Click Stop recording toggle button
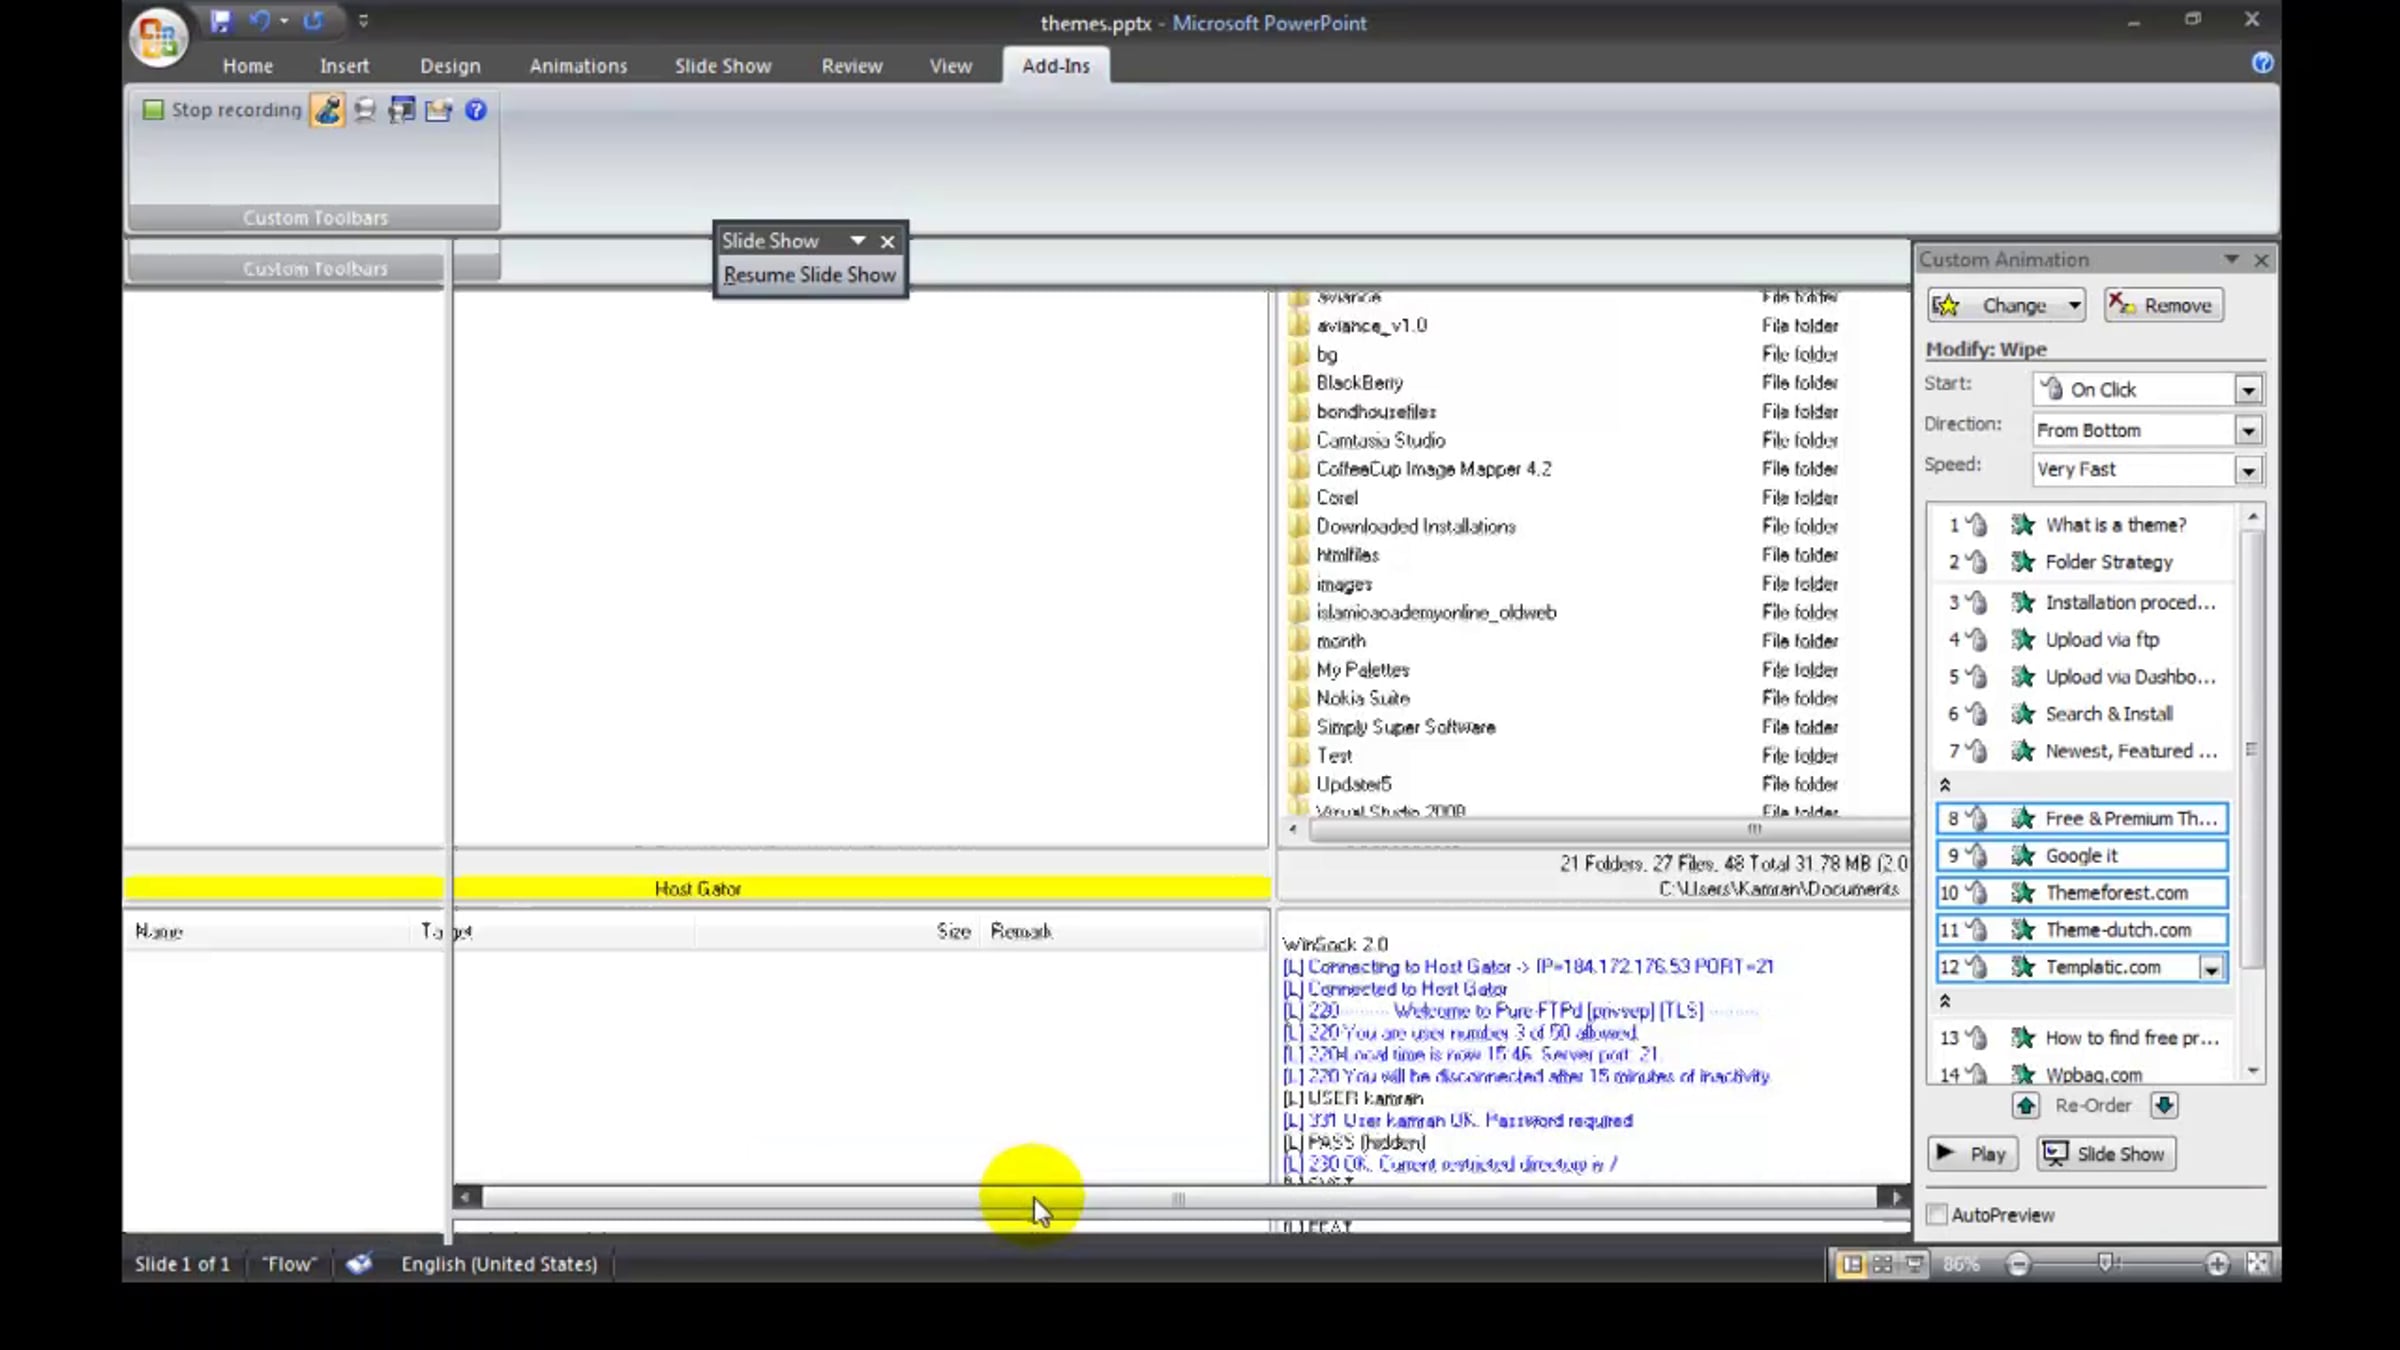Screen dimensions: 2400x1350 [x=222, y=110]
